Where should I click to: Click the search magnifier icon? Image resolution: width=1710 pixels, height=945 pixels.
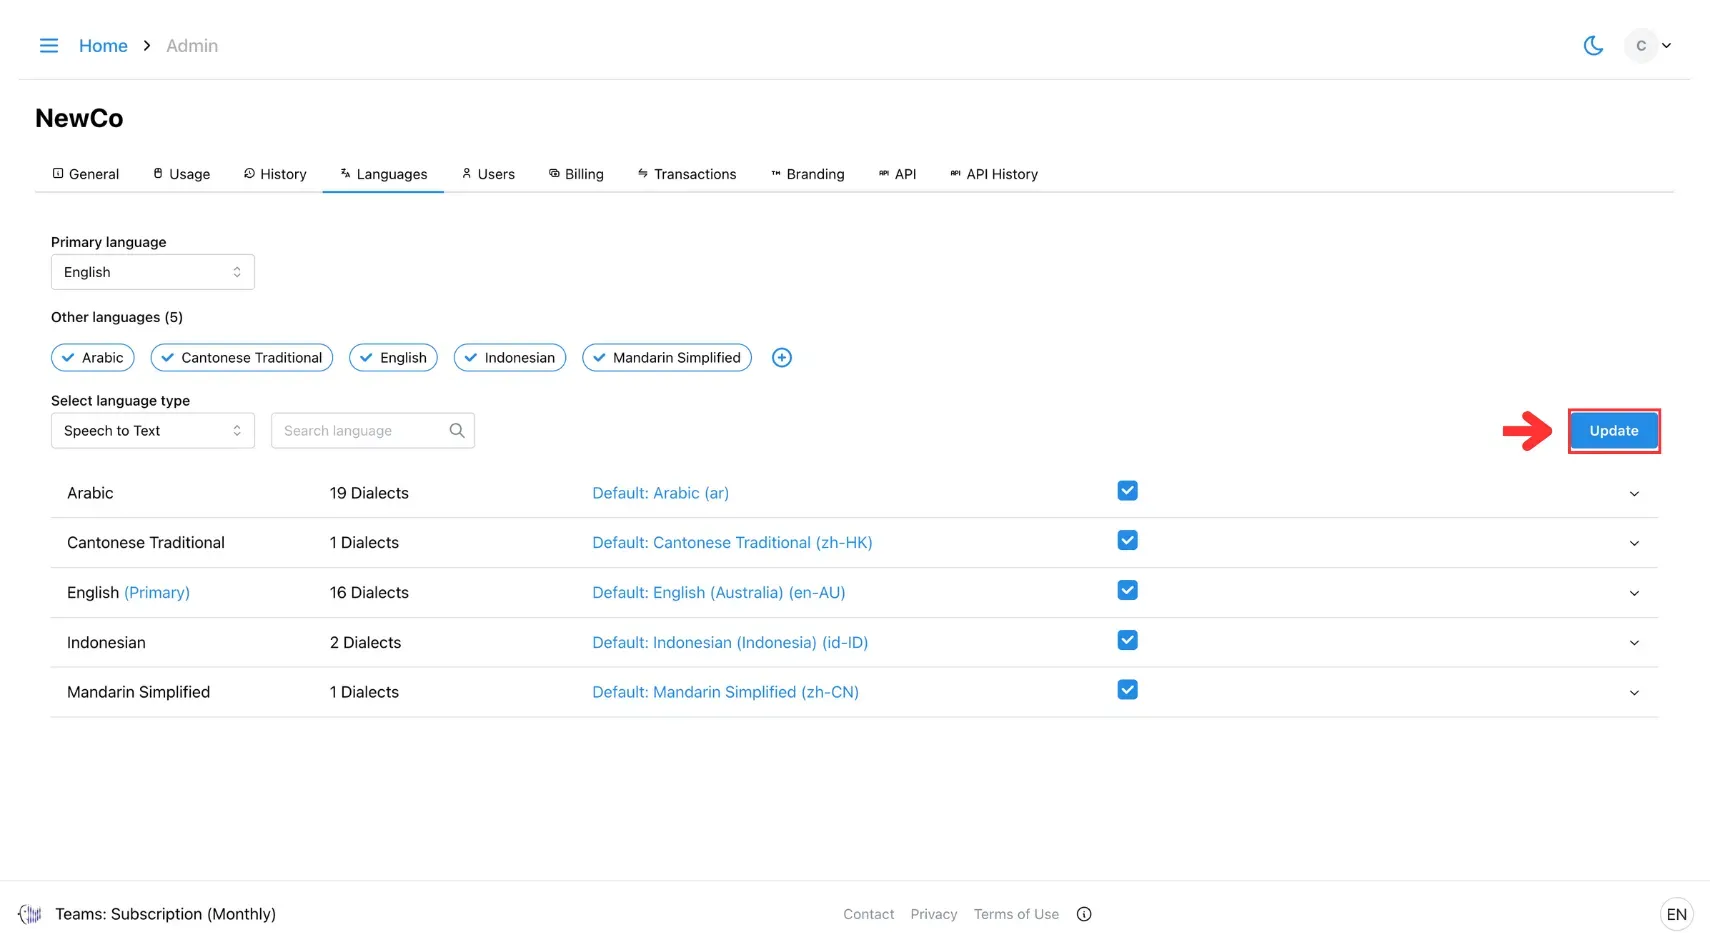457,431
